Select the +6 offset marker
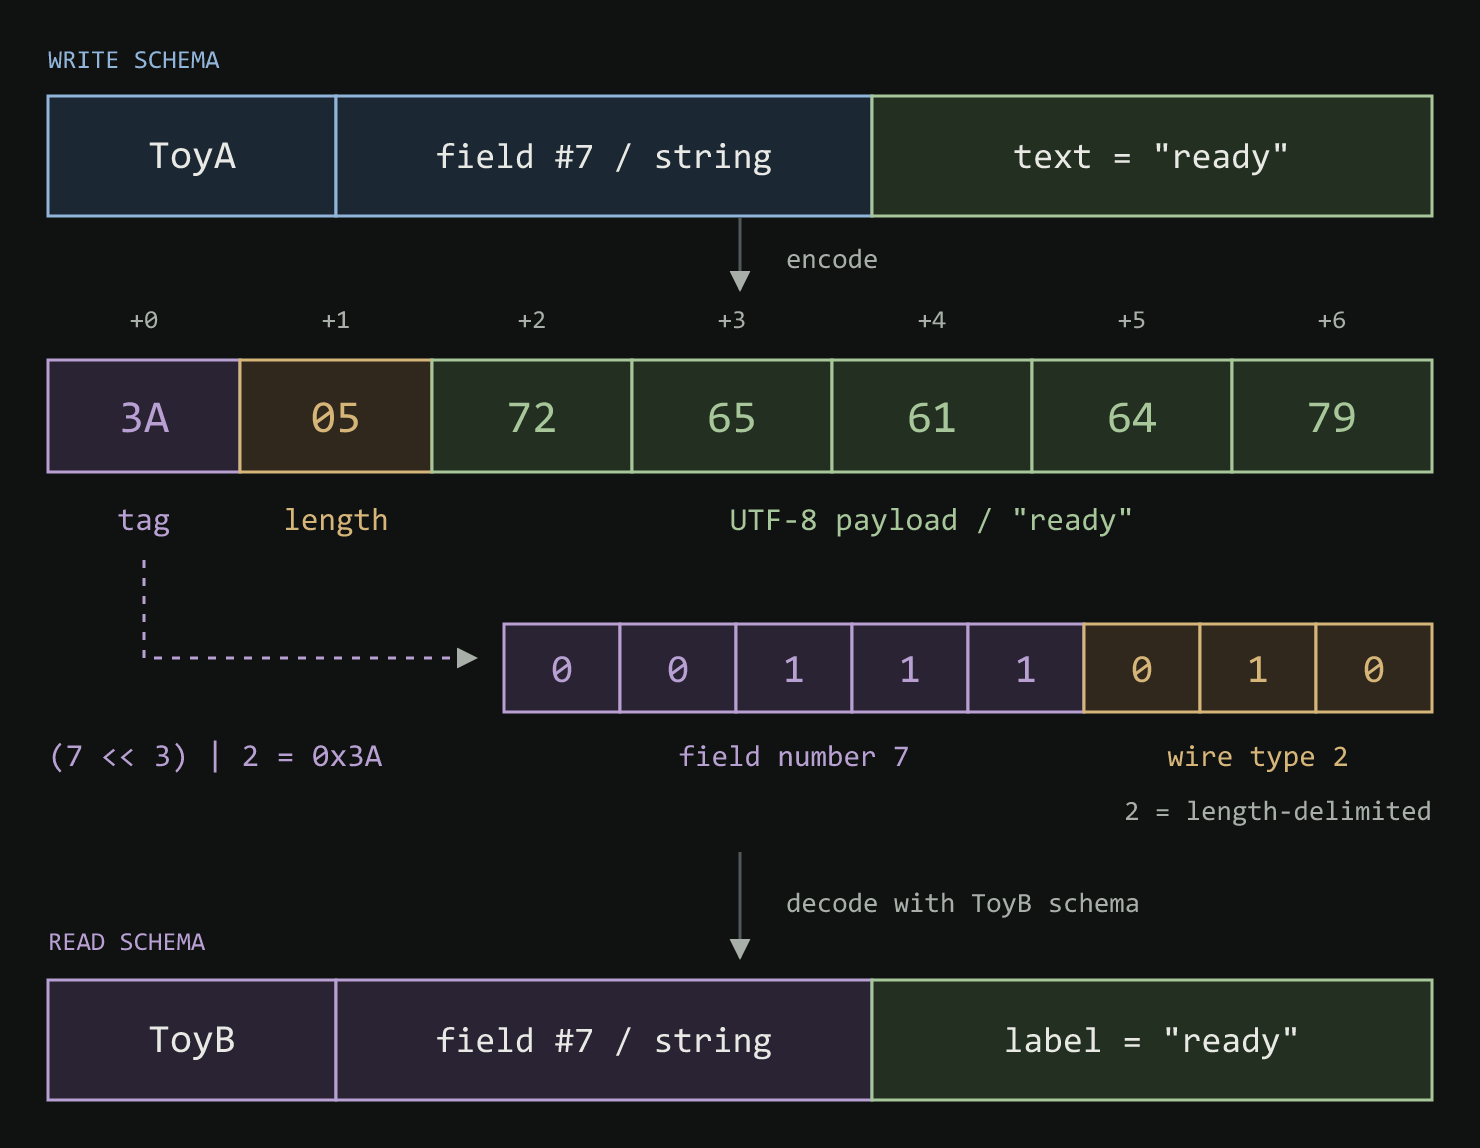The height and width of the screenshot is (1148, 1480). click(1332, 320)
